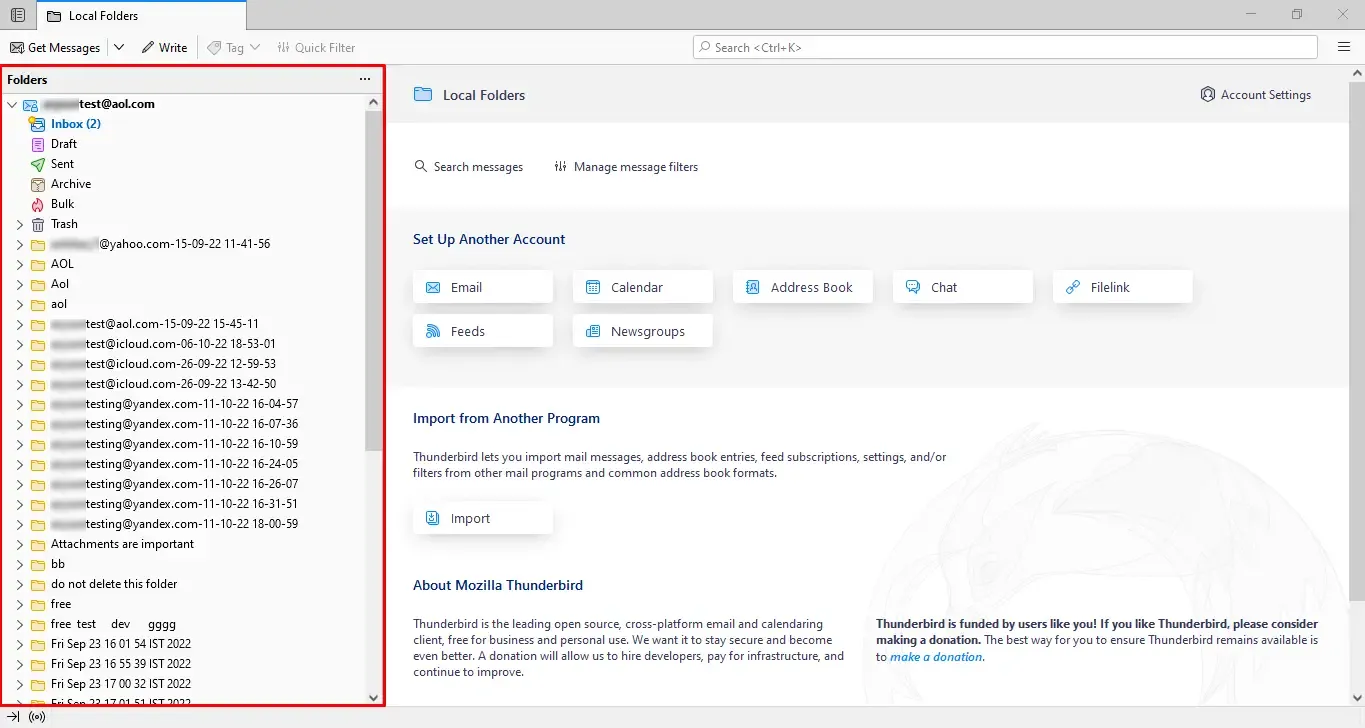Click the online status icon in status bar
Image resolution: width=1365 pixels, height=728 pixels.
[37, 716]
